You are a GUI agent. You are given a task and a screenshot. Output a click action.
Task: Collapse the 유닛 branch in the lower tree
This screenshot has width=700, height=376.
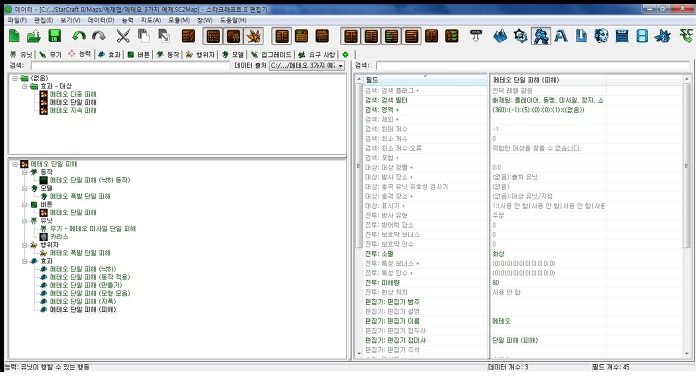tap(25, 221)
